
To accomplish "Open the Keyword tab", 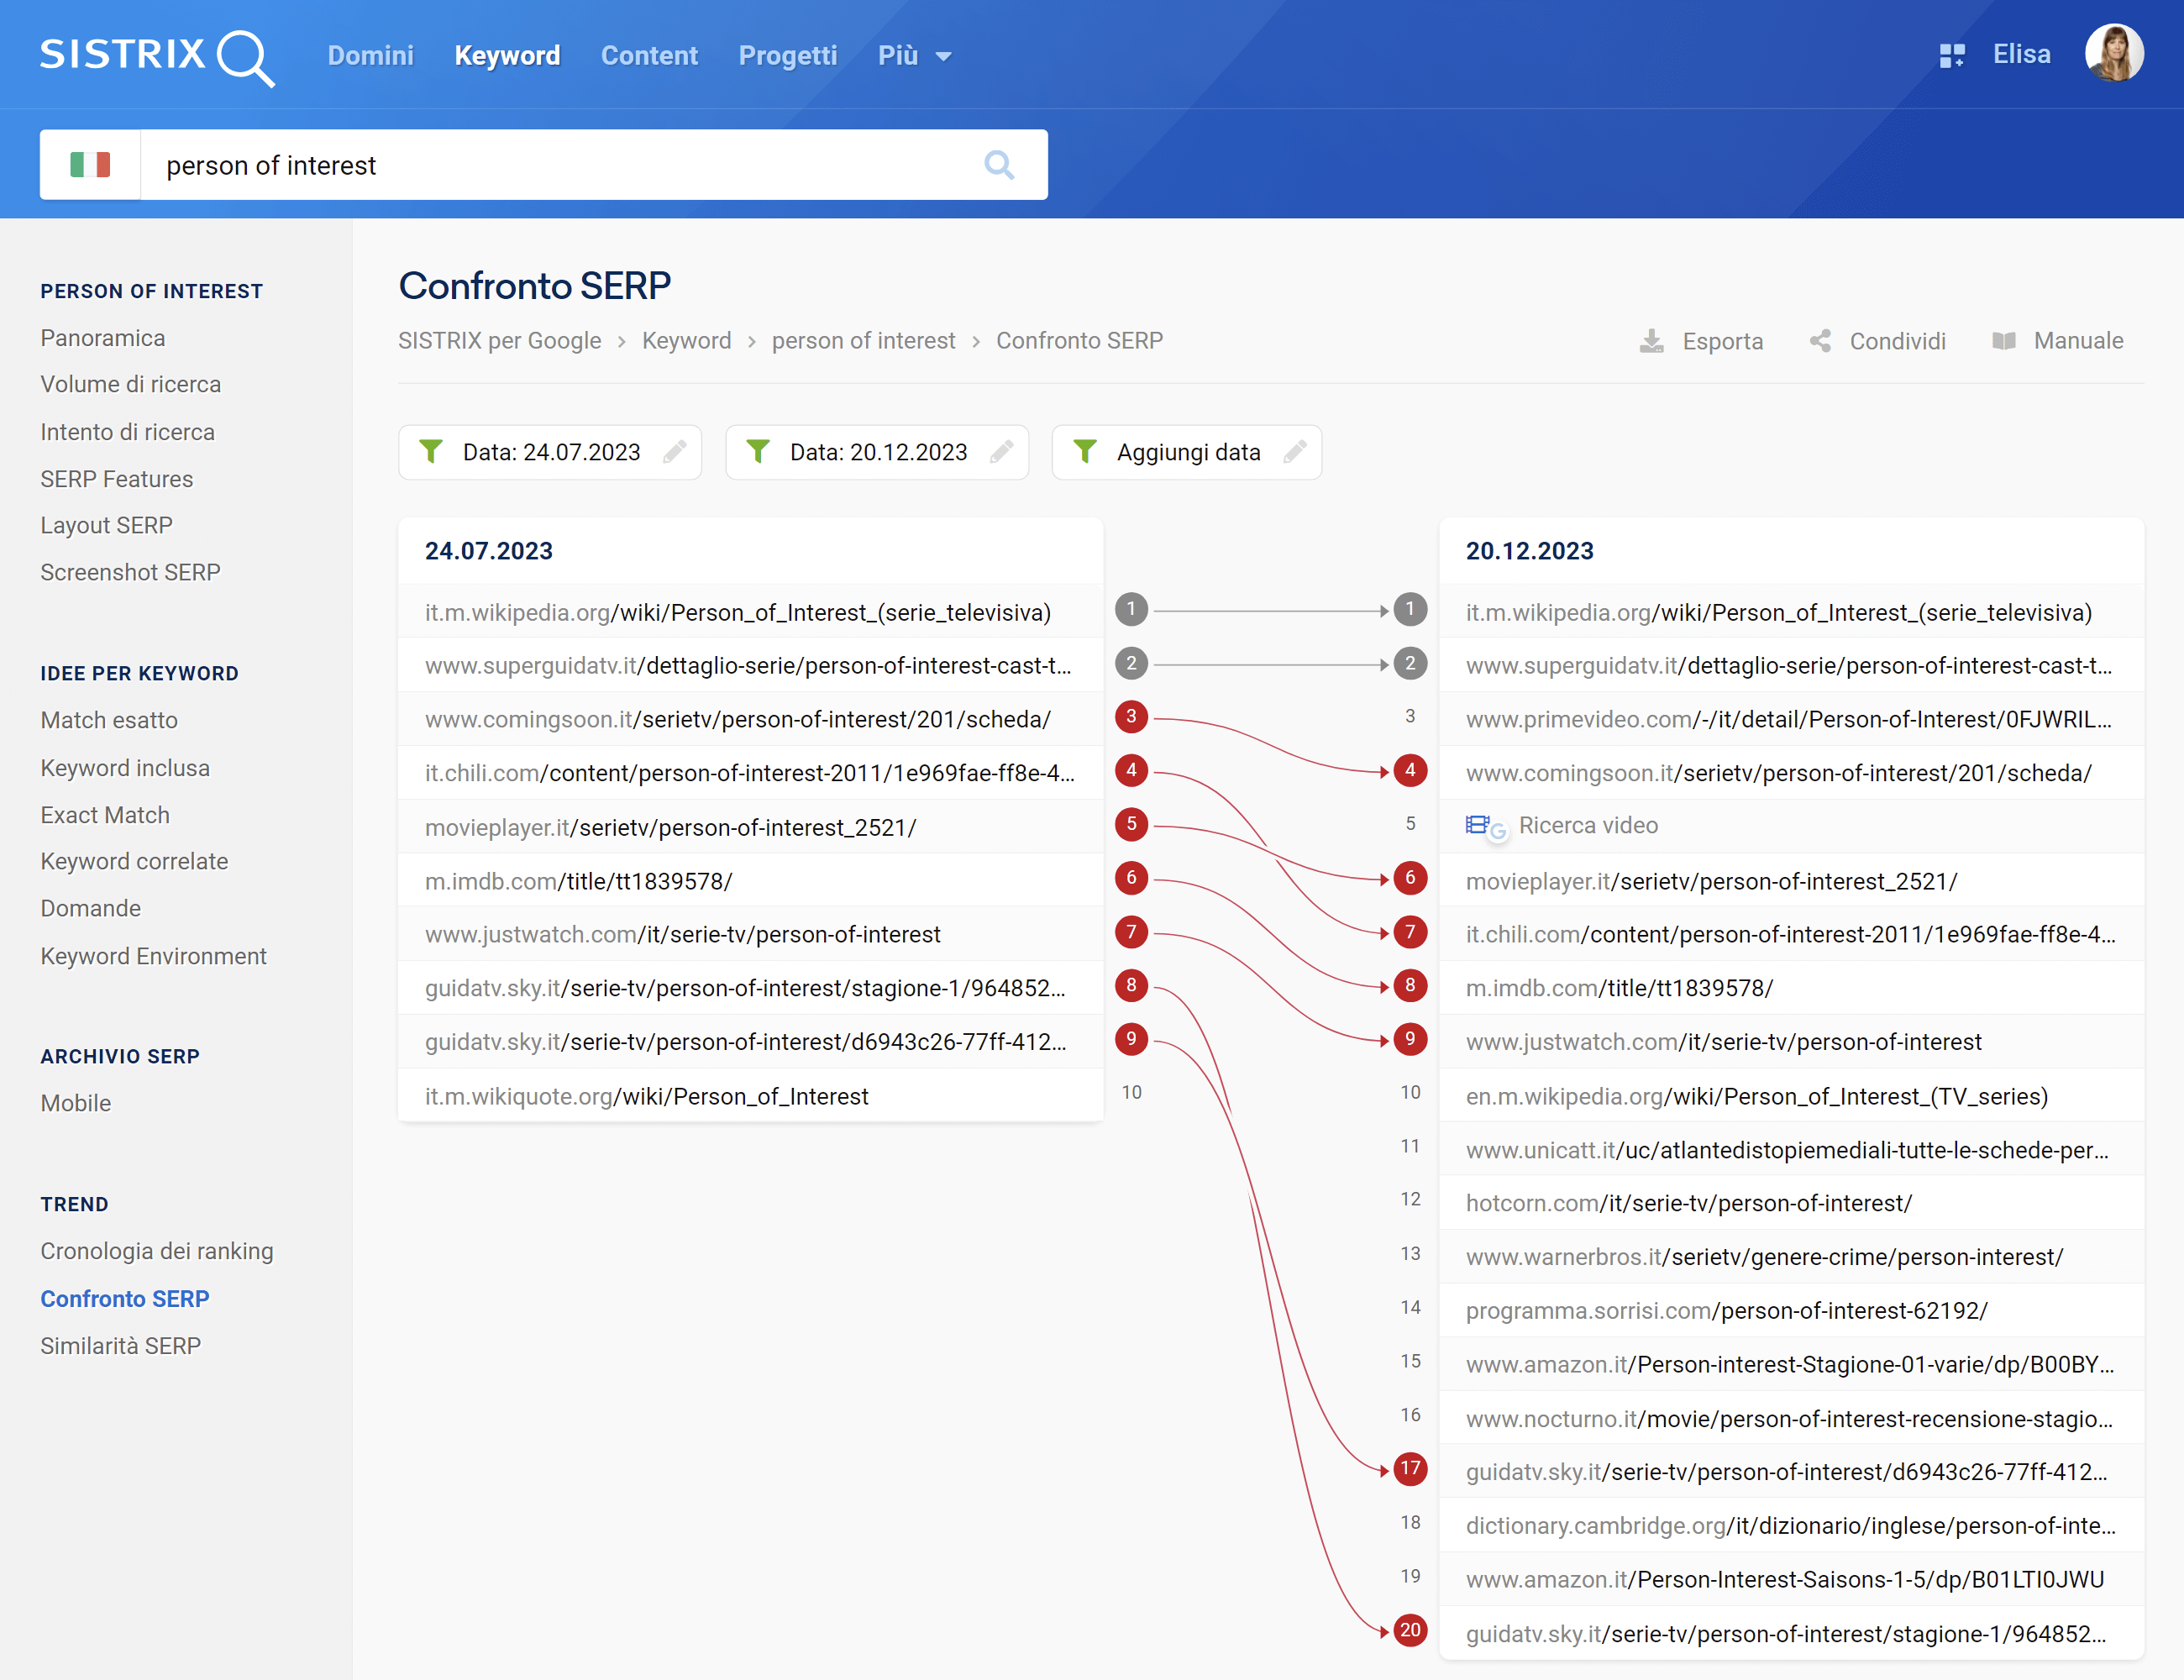I will pos(507,56).
